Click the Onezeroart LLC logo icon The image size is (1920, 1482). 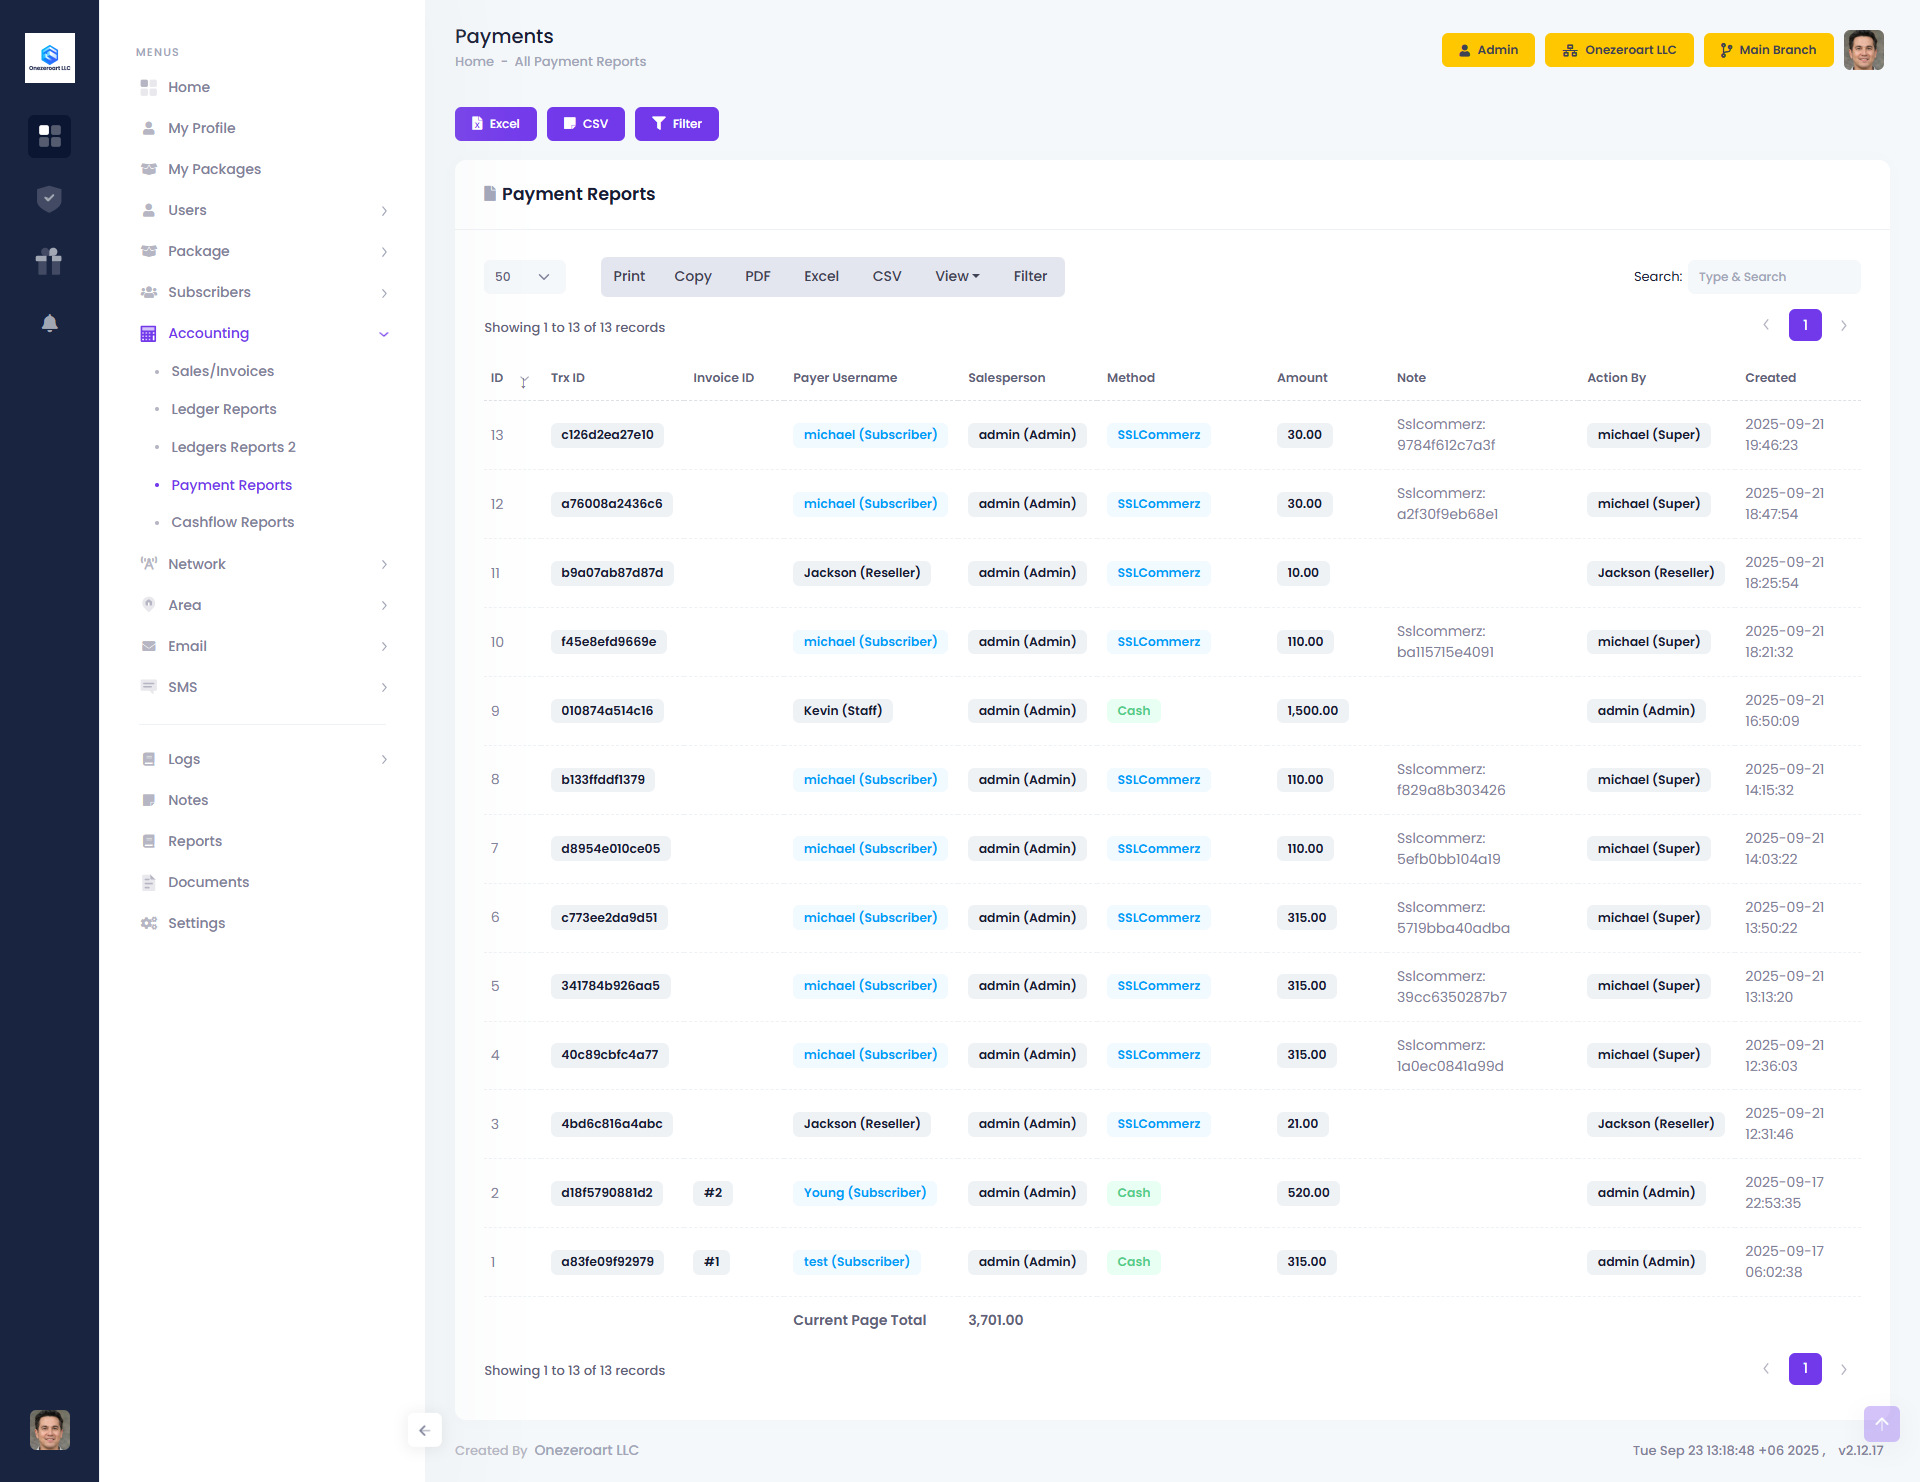(49, 58)
